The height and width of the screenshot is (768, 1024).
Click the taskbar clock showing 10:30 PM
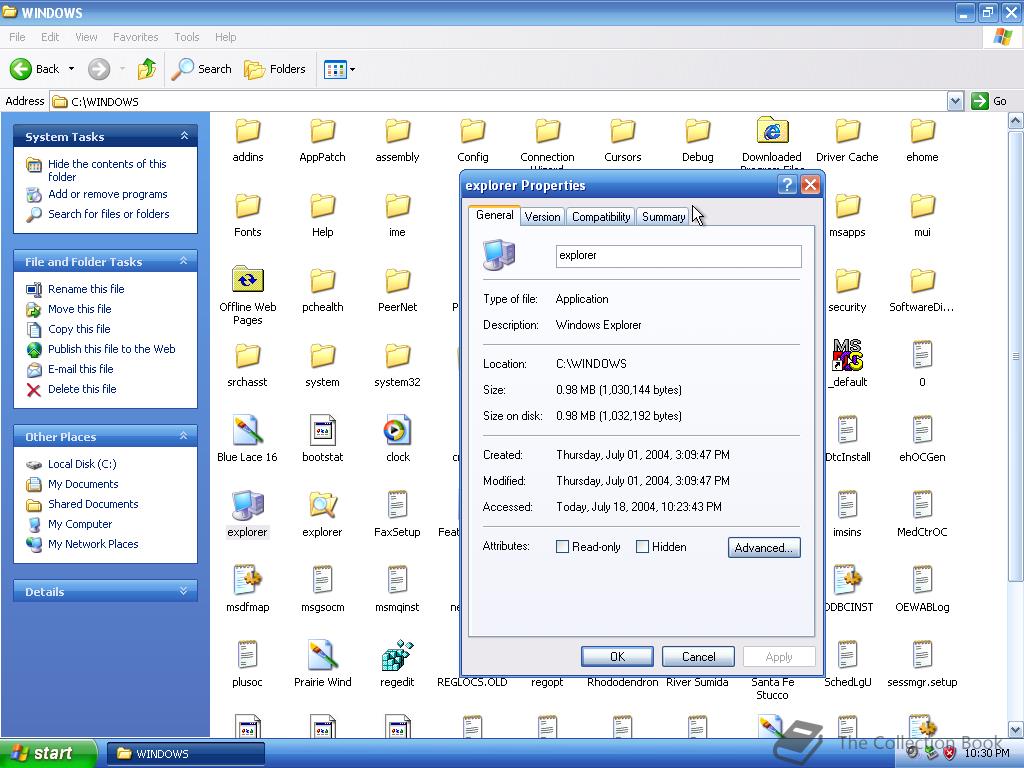(987, 753)
